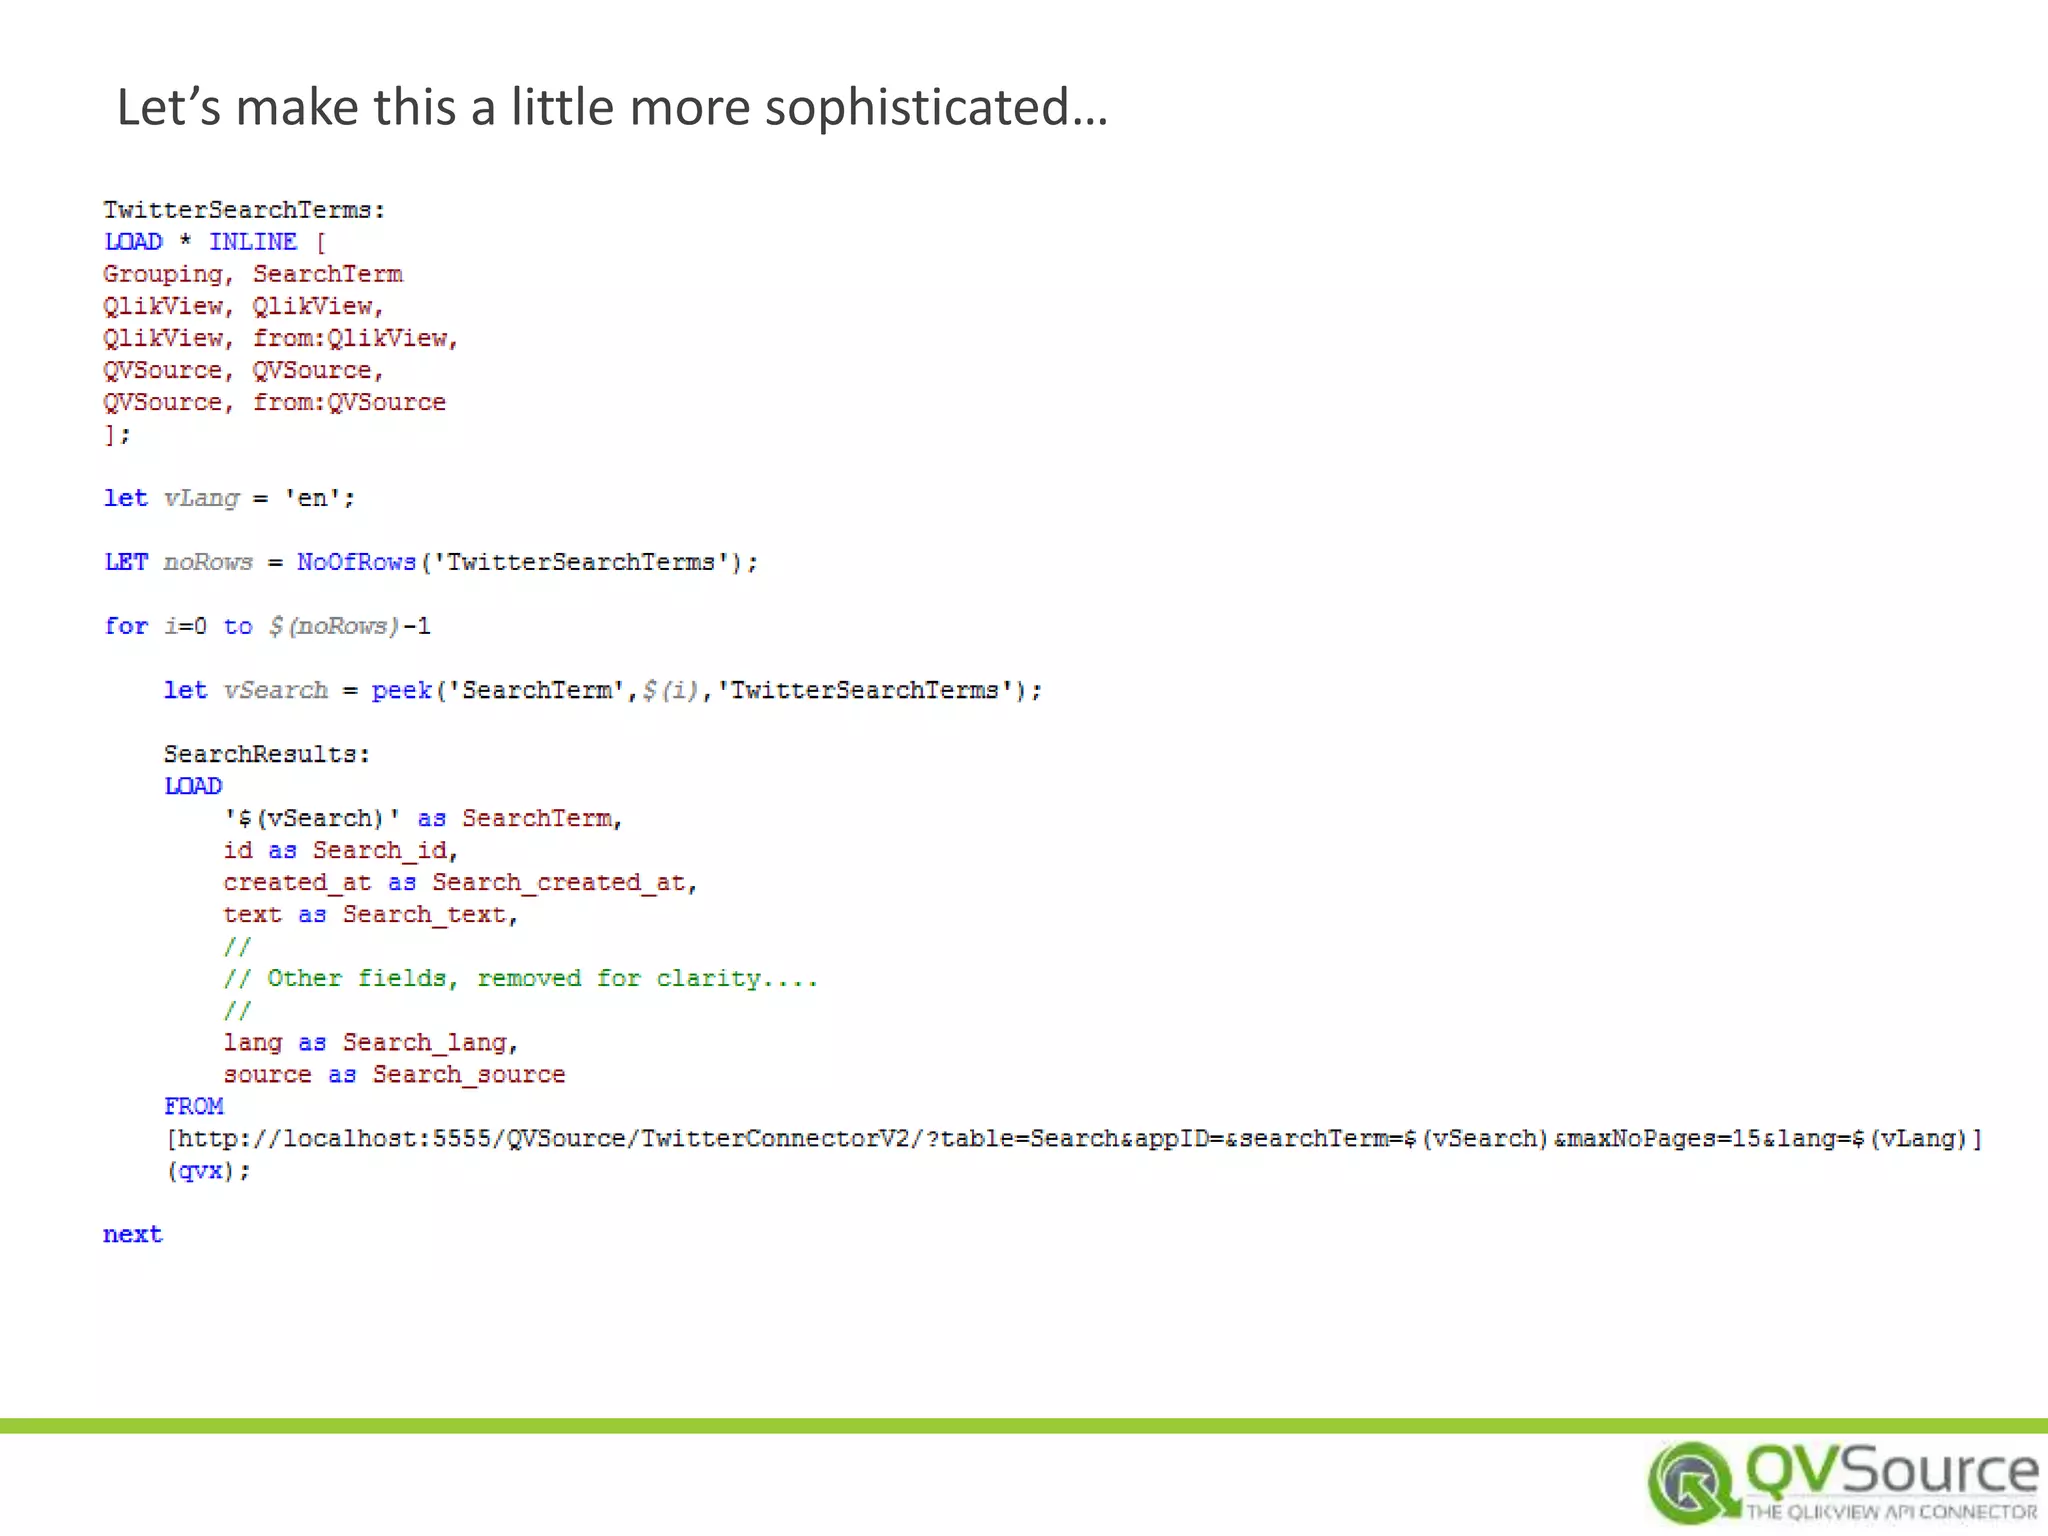This screenshot has height=1536, width=2048.
Task: Click the 'next' keyword at bottom
Action: tap(132, 1235)
